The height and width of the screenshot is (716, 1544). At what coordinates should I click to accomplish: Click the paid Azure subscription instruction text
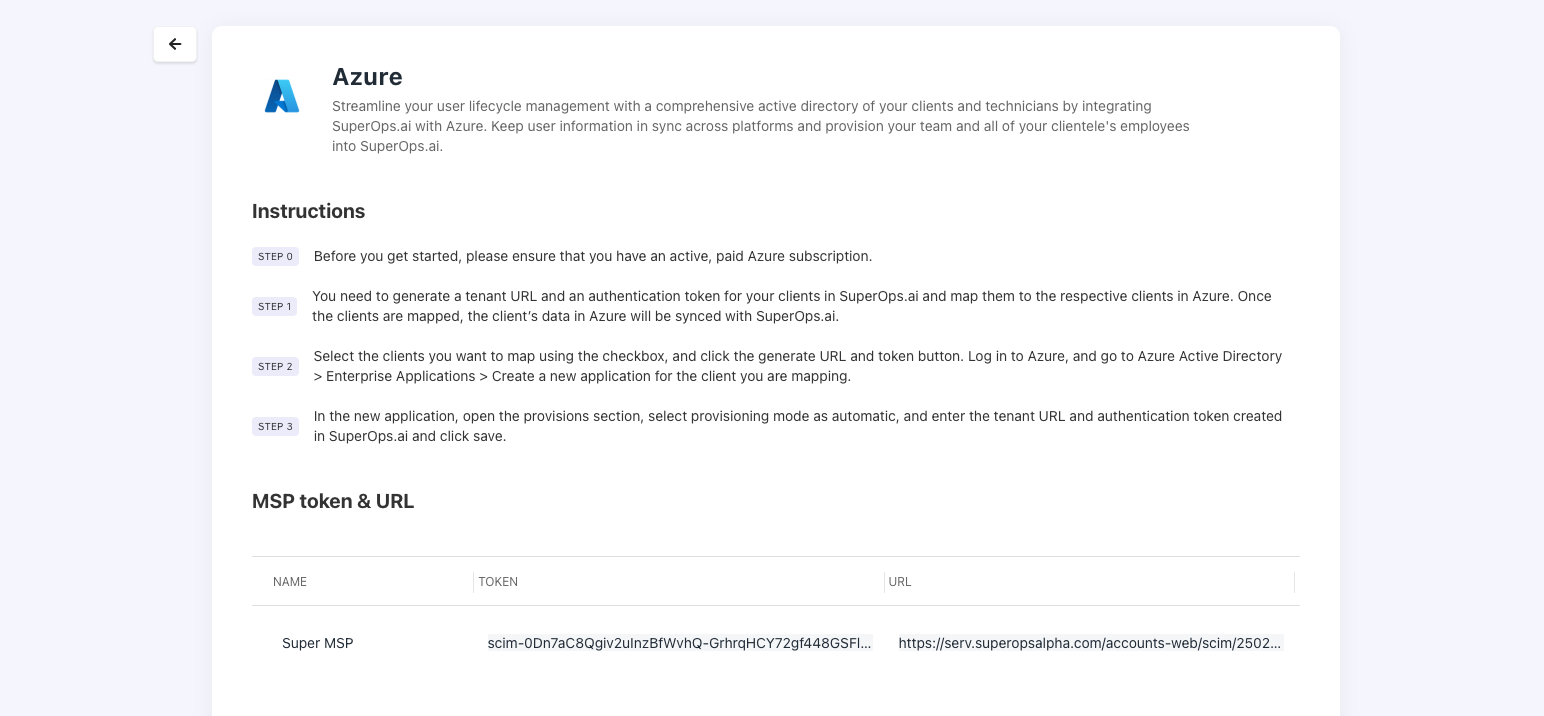click(592, 257)
